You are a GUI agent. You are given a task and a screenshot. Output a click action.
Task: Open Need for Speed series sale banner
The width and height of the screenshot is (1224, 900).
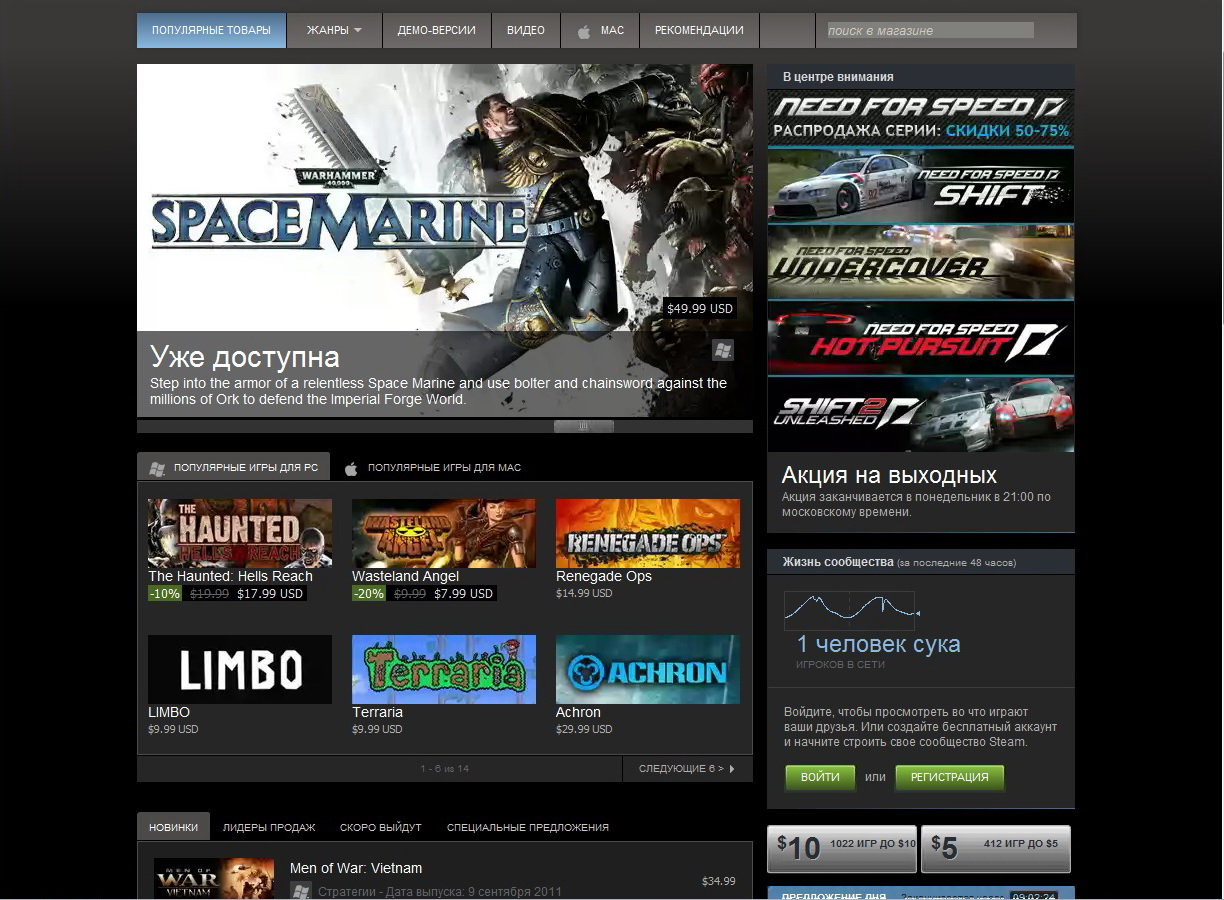[921, 118]
